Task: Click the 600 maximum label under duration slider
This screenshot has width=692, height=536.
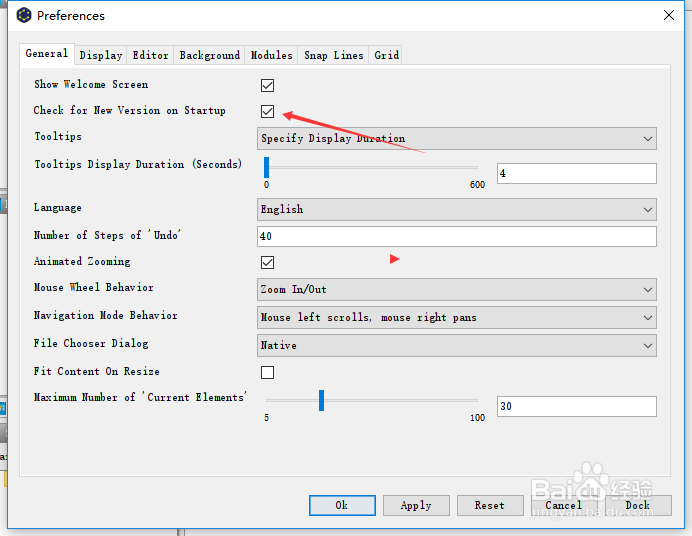Action: pos(477,185)
